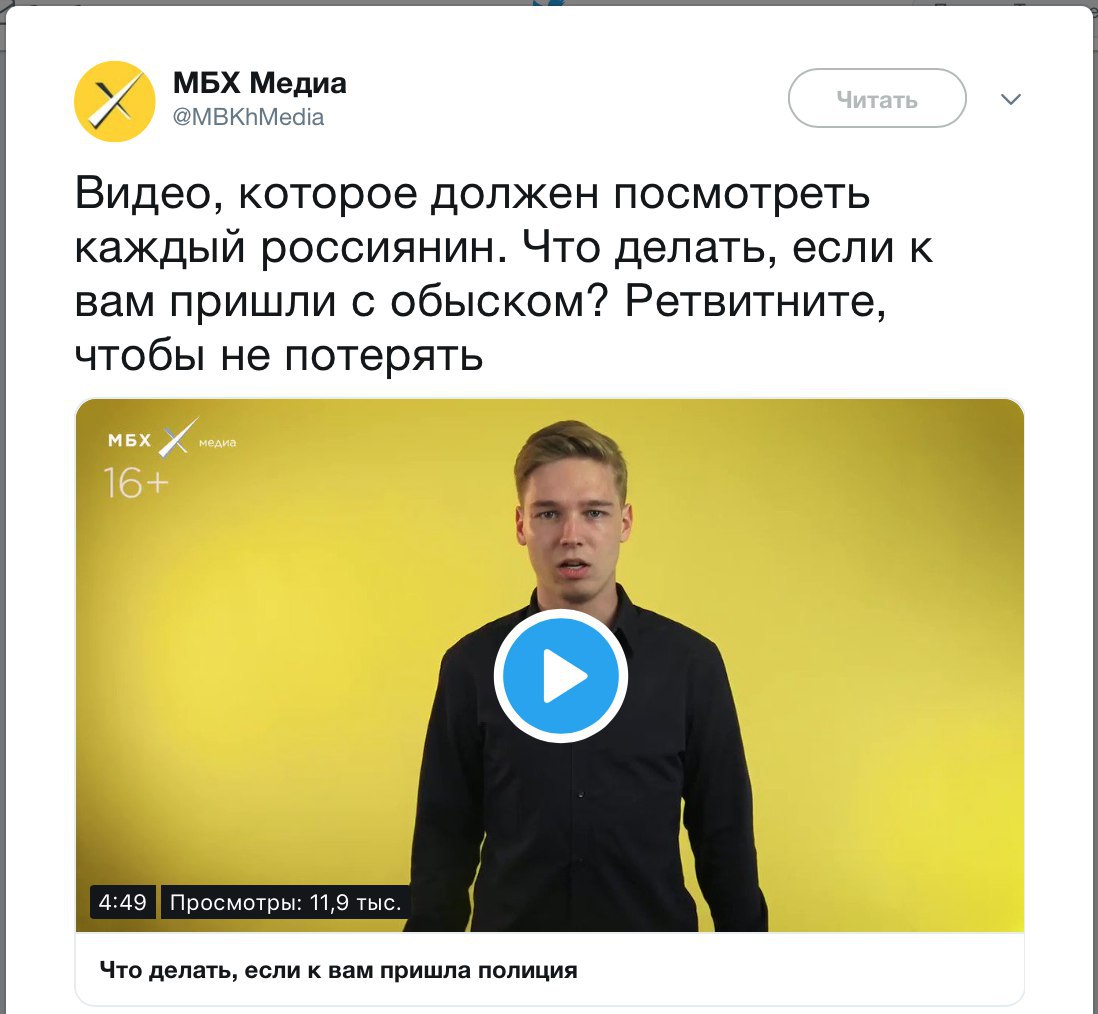The height and width of the screenshot is (1014, 1098).
Task: Click the 16+ age rating label
Action: 136,482
